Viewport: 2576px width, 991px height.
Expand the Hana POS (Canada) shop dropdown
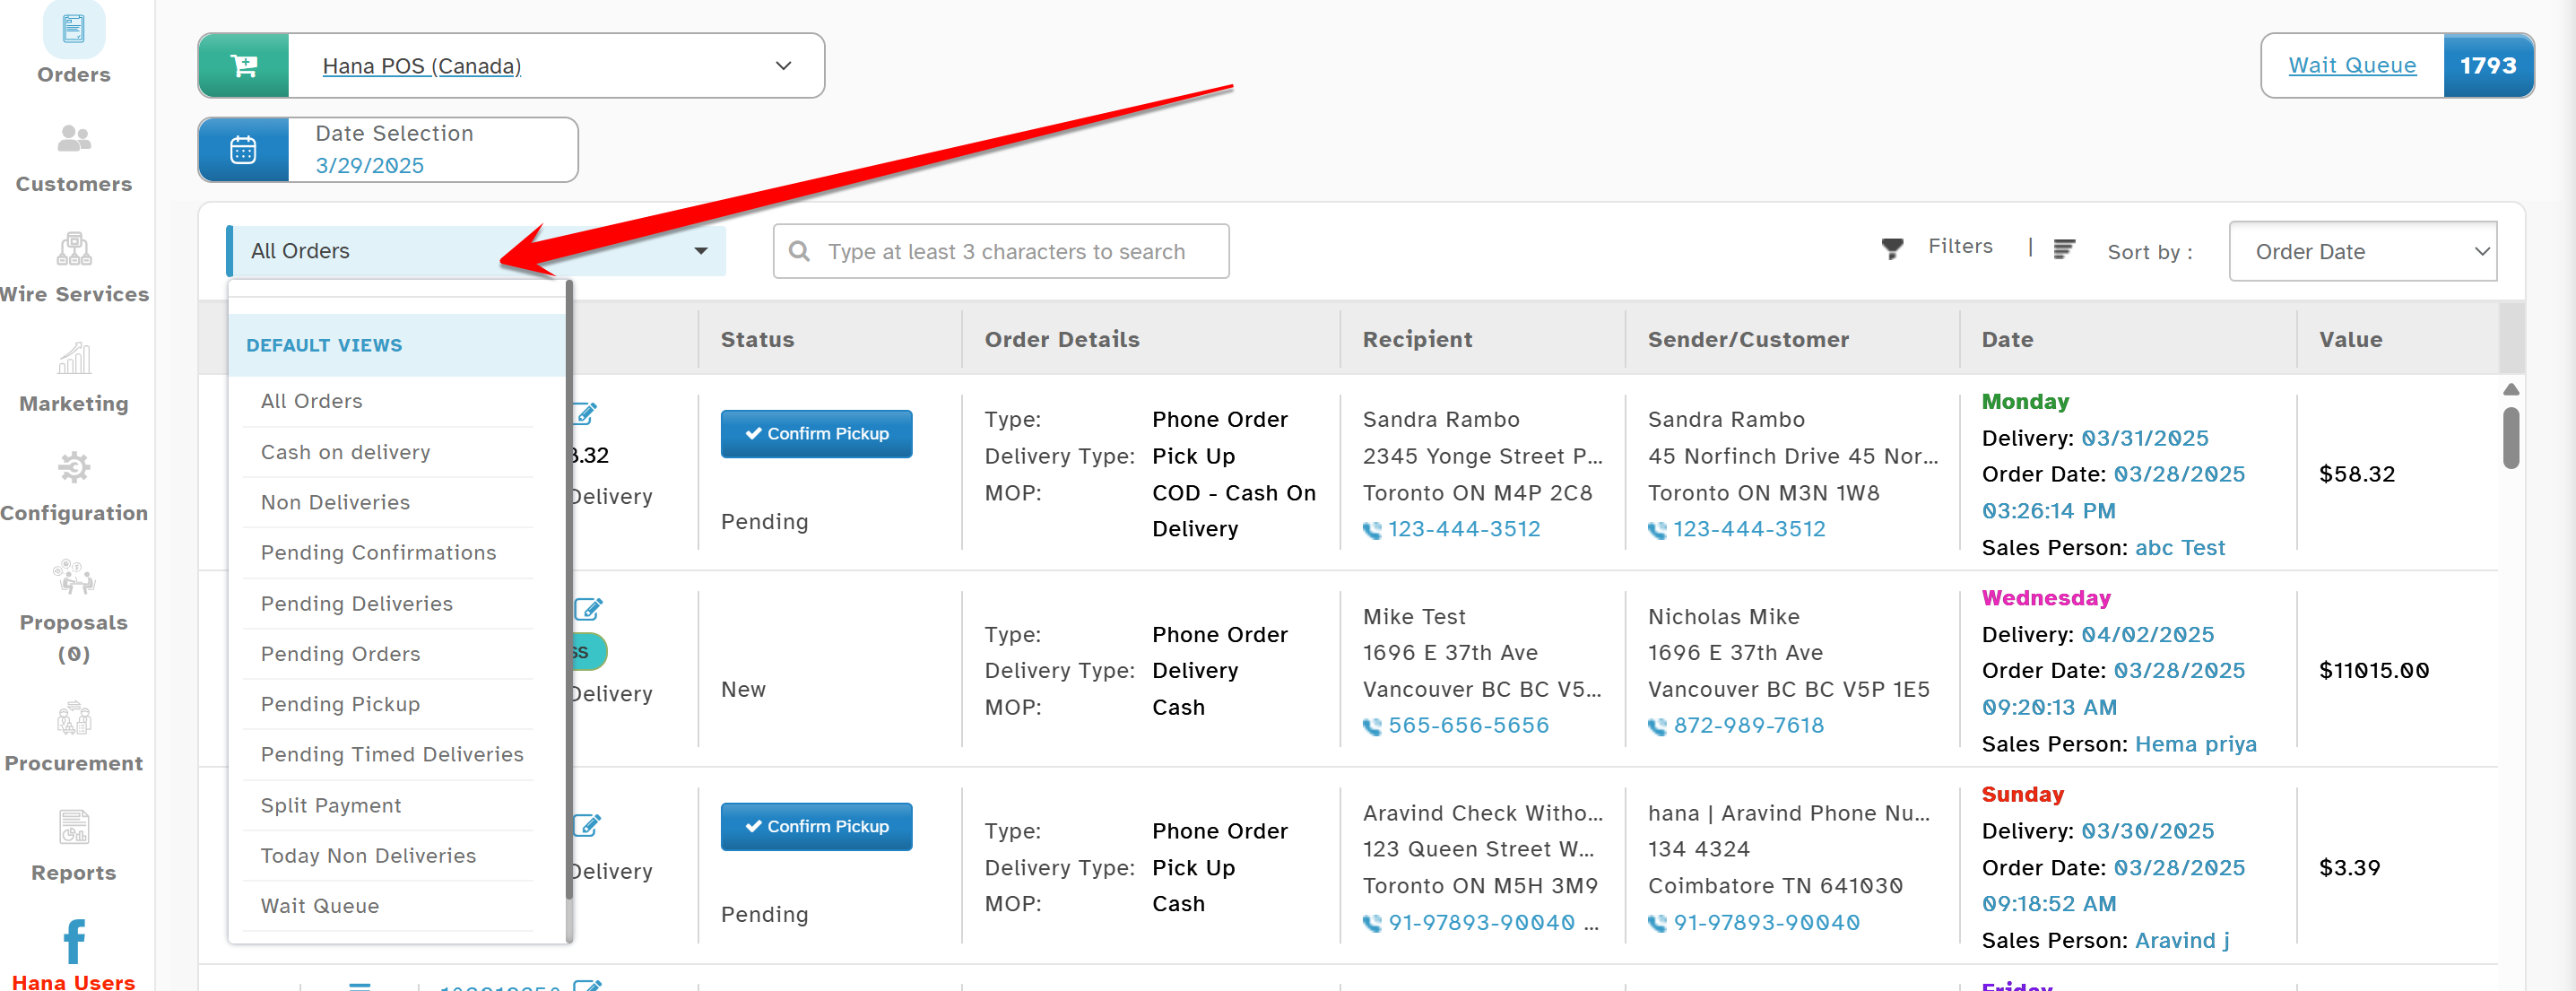[783, 66]
